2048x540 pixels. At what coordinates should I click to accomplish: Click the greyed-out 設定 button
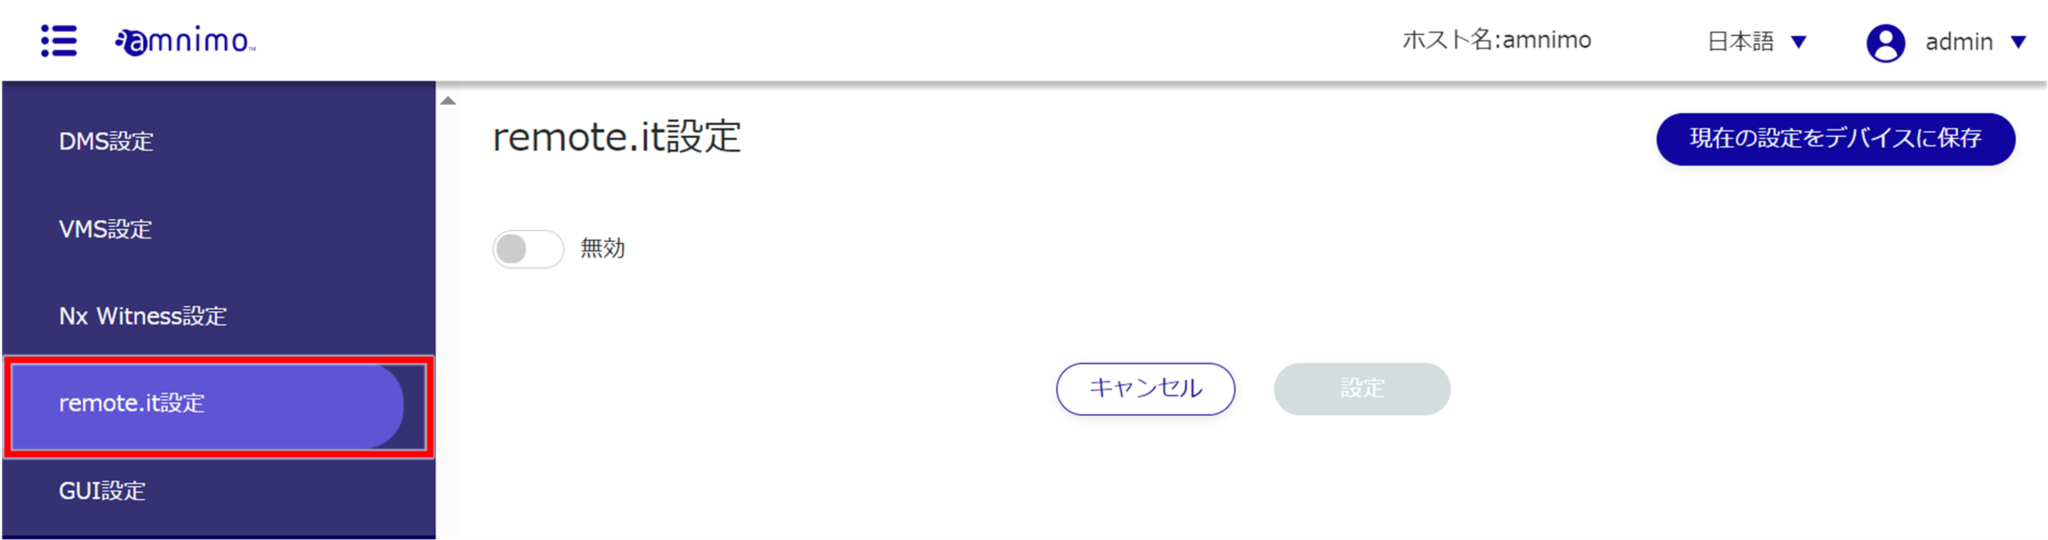click(1361, 389)
